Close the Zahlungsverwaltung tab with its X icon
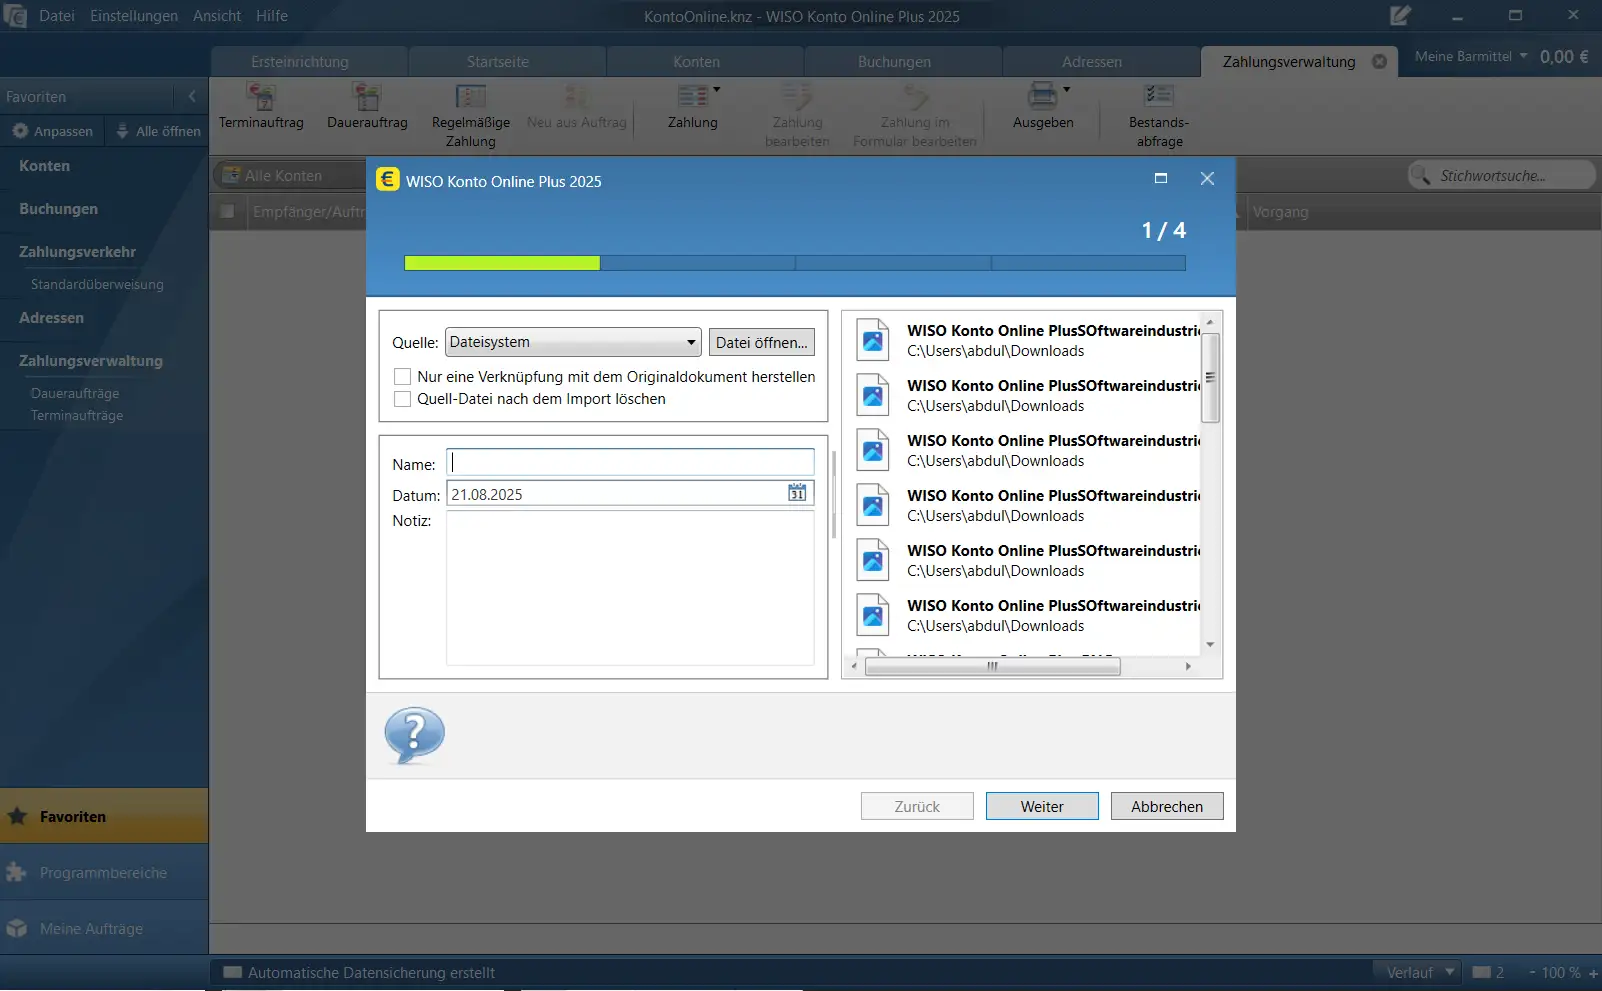1602x991 pixels. [1379, 62]
